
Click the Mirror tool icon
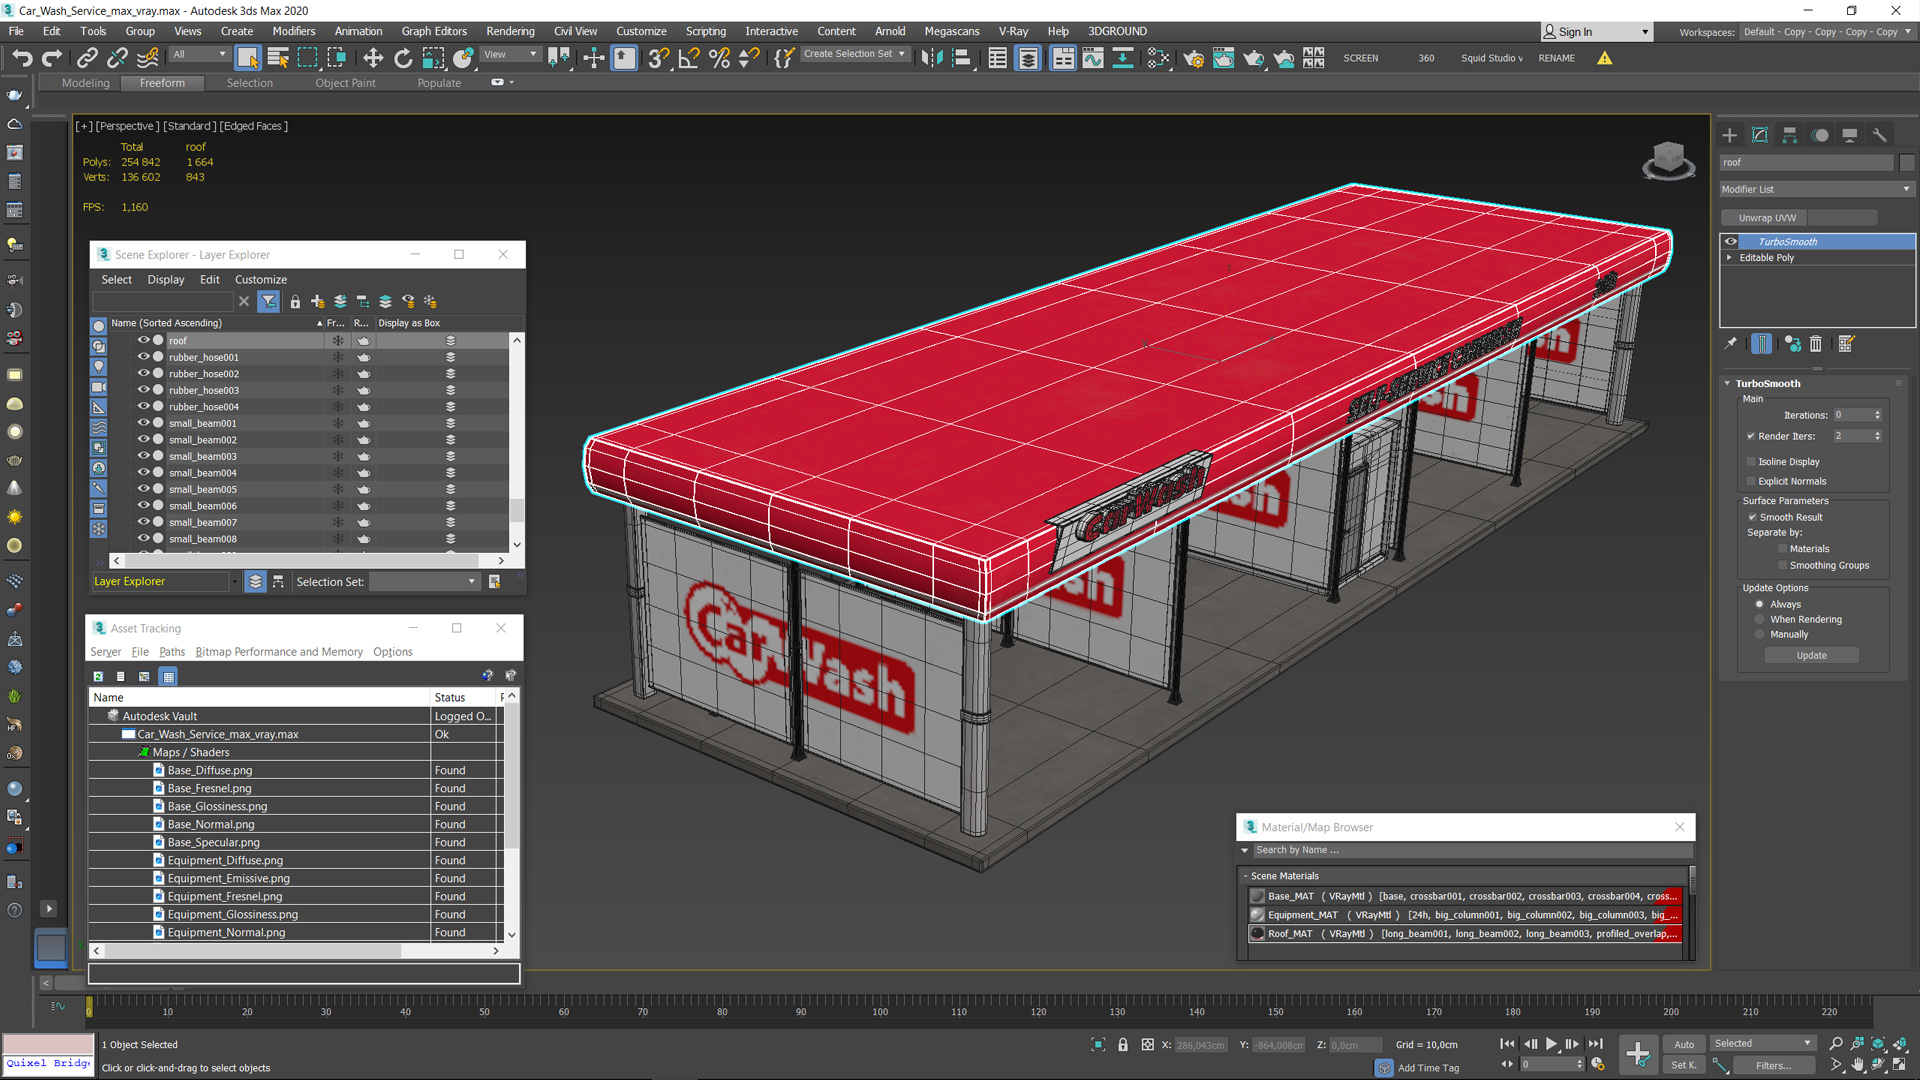click(932, 58)
